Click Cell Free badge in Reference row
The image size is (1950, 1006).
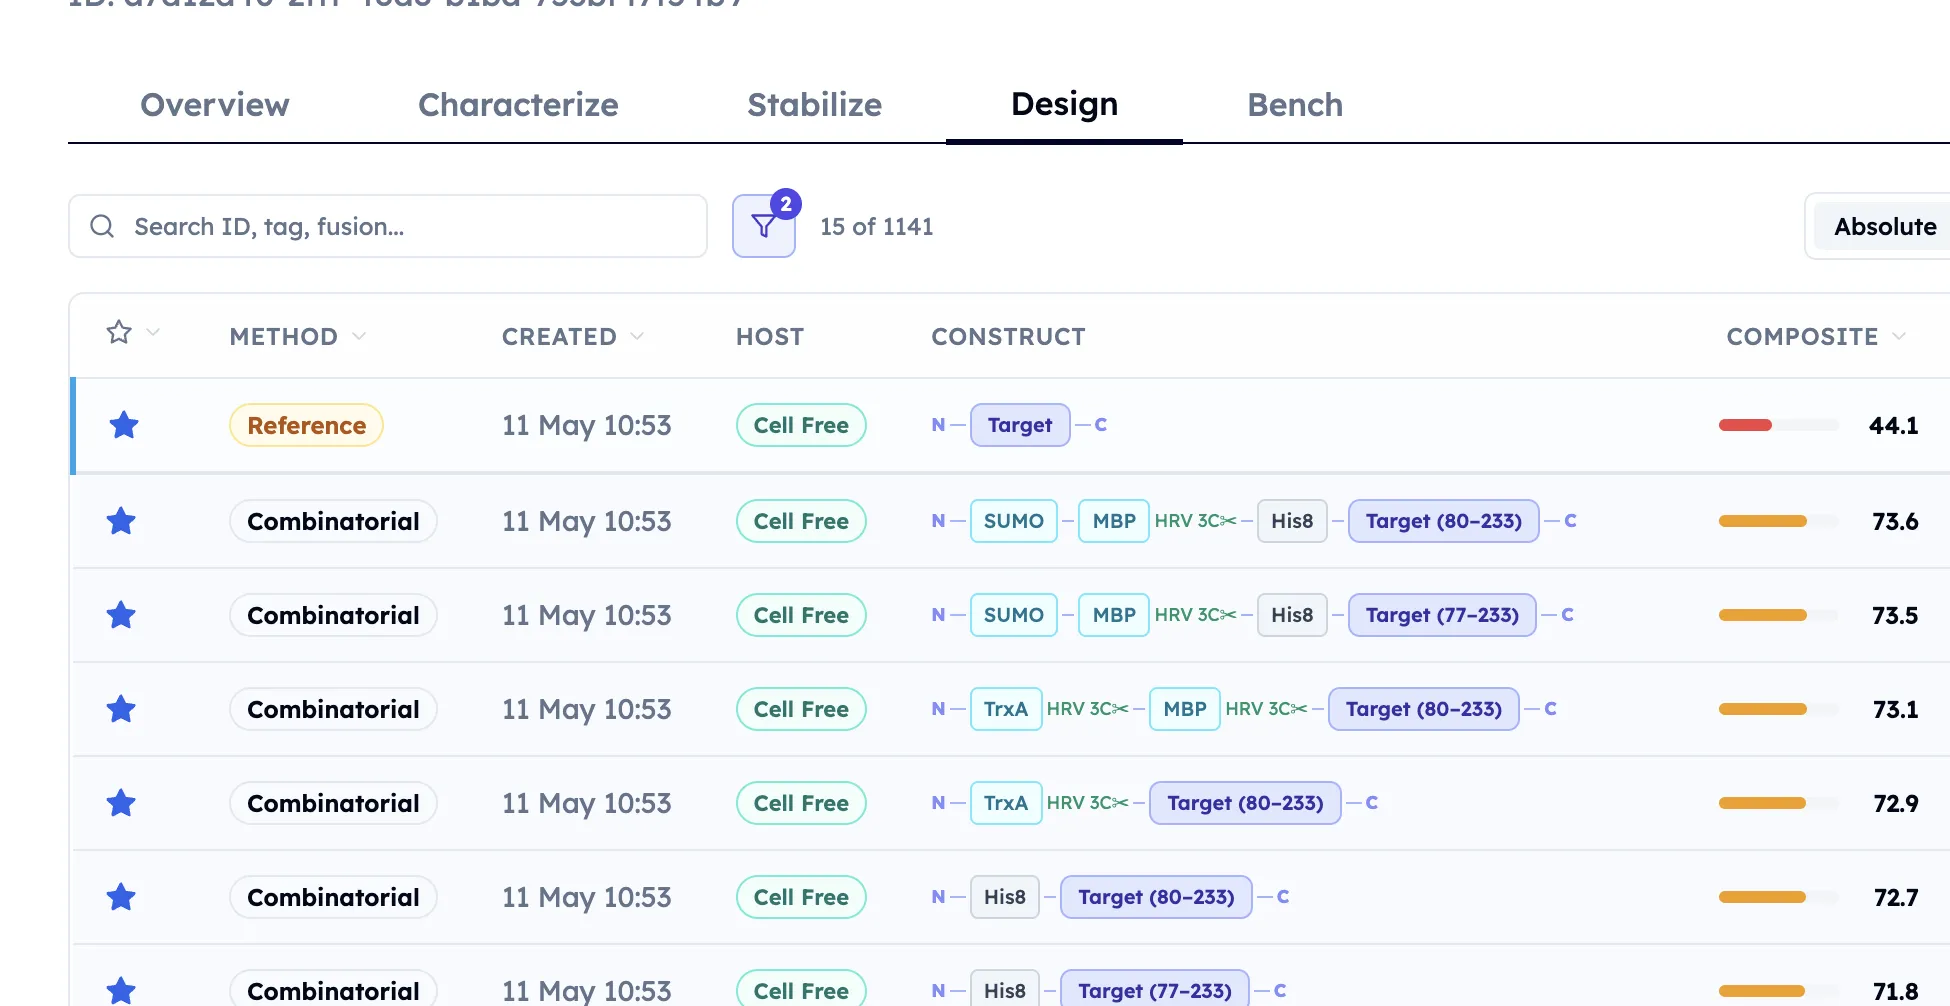(801, 425)
